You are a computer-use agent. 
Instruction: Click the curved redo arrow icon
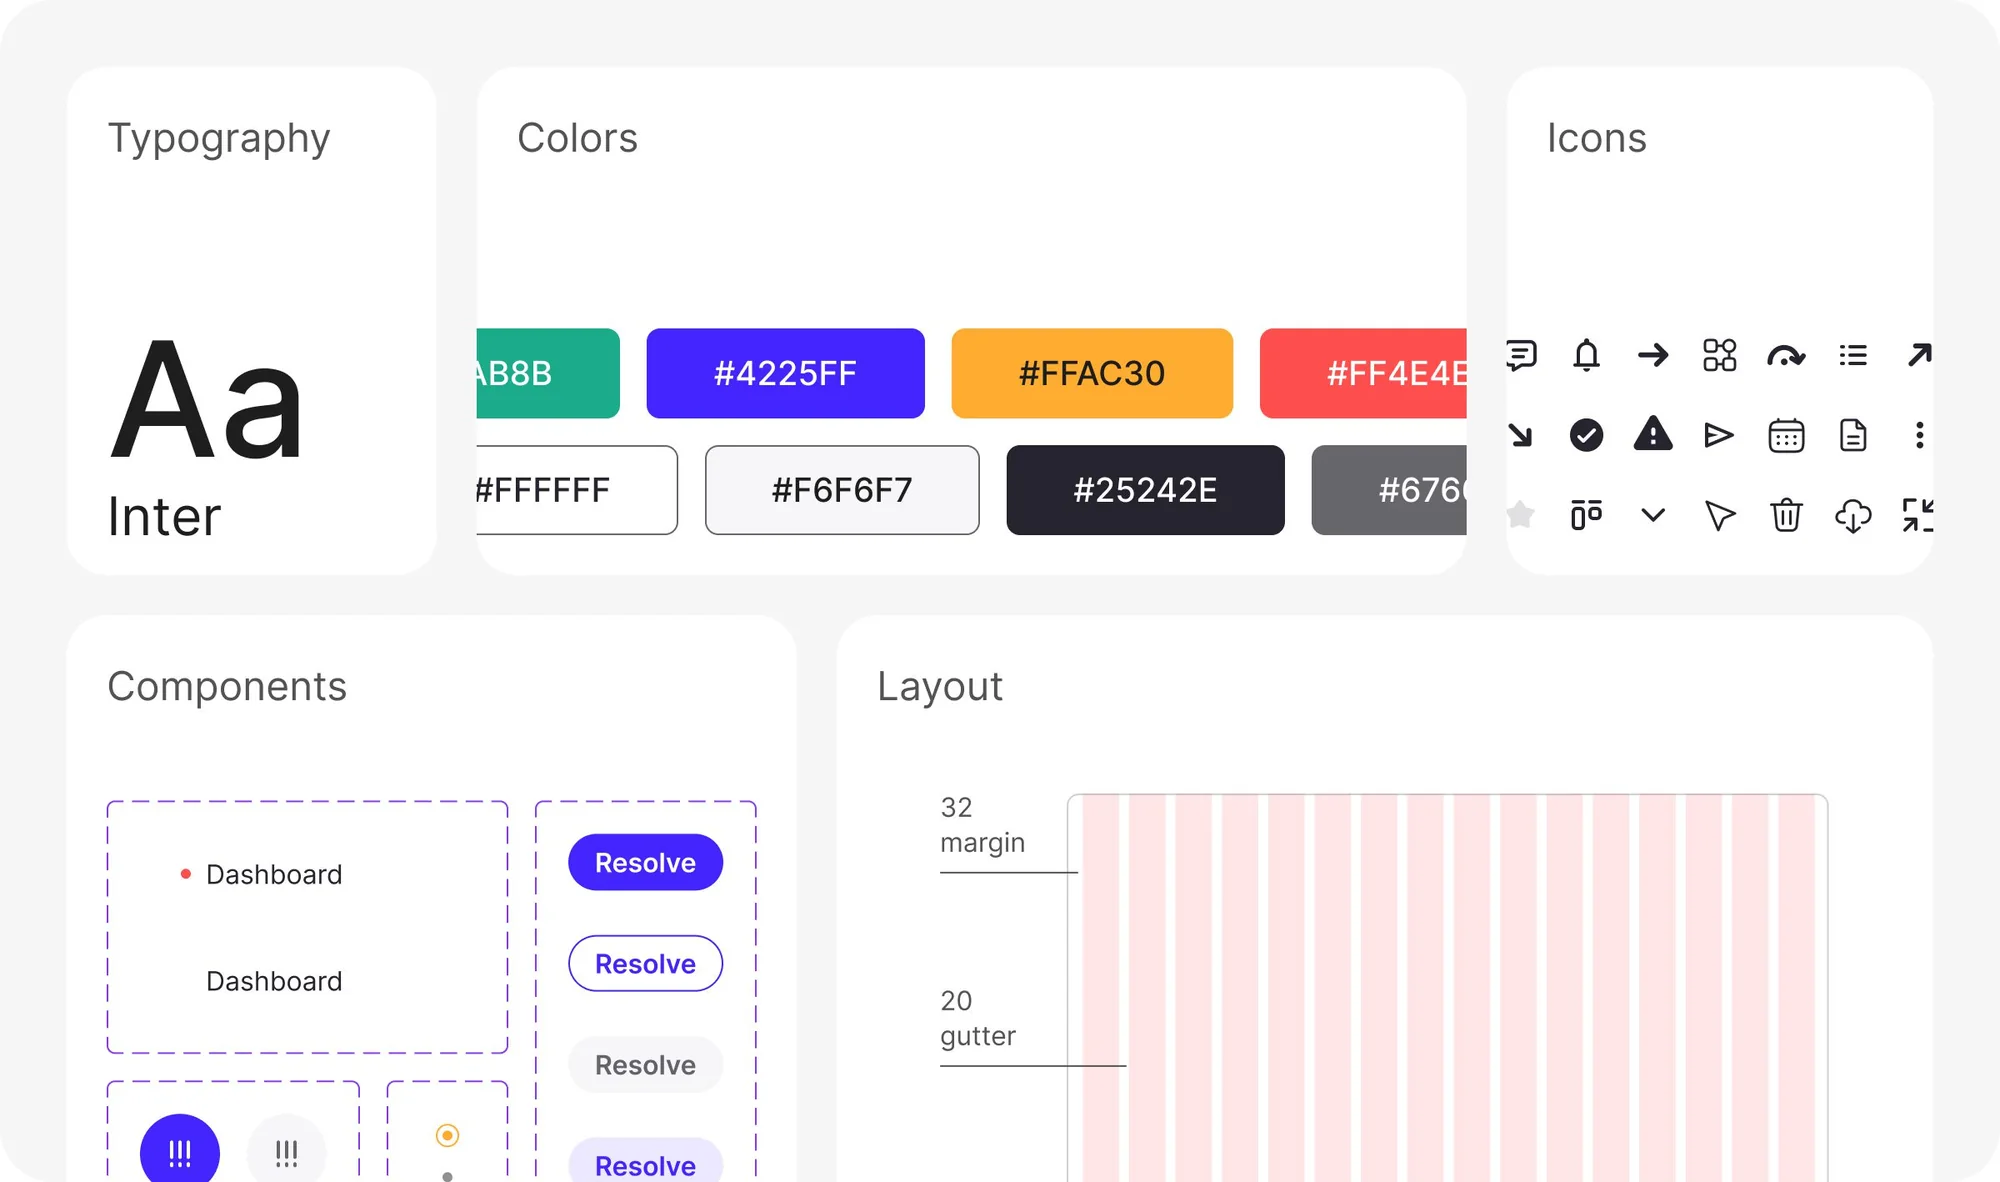pyautogui.click(x=1786, y=356)
